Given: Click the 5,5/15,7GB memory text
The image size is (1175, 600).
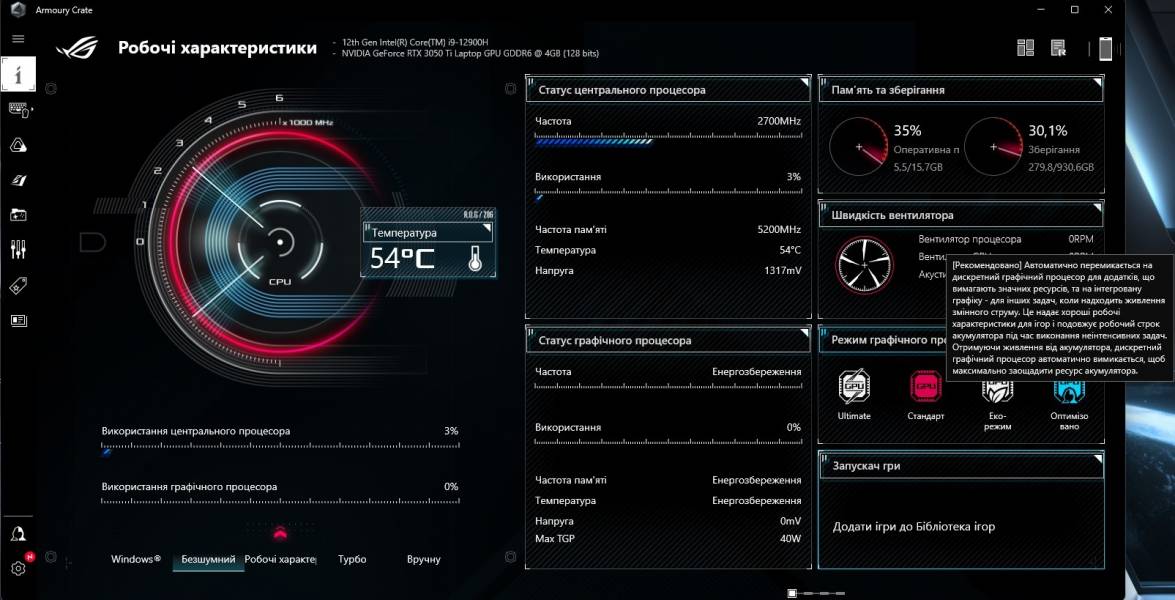Looking at the screenshot, I should pyautogui.click(x=919, y=168).
